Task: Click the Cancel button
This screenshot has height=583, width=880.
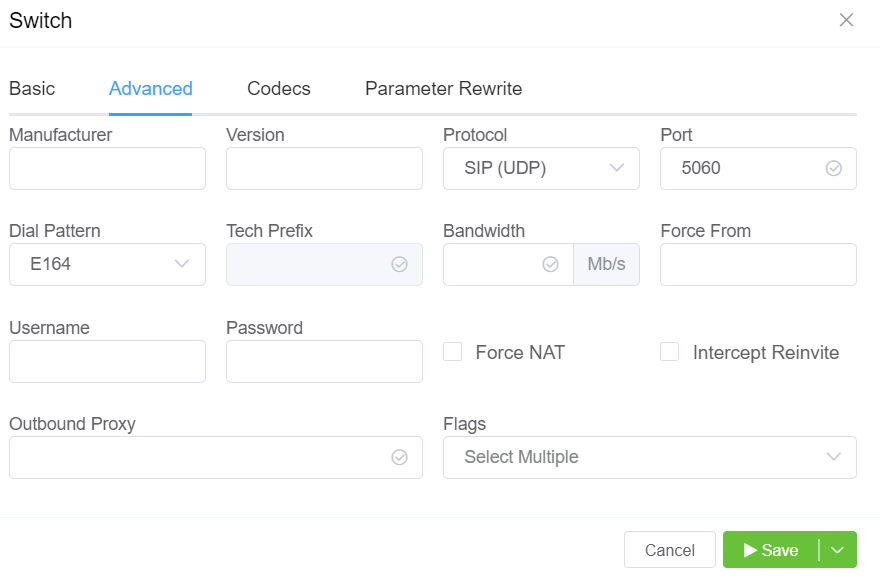Action: 669,550
